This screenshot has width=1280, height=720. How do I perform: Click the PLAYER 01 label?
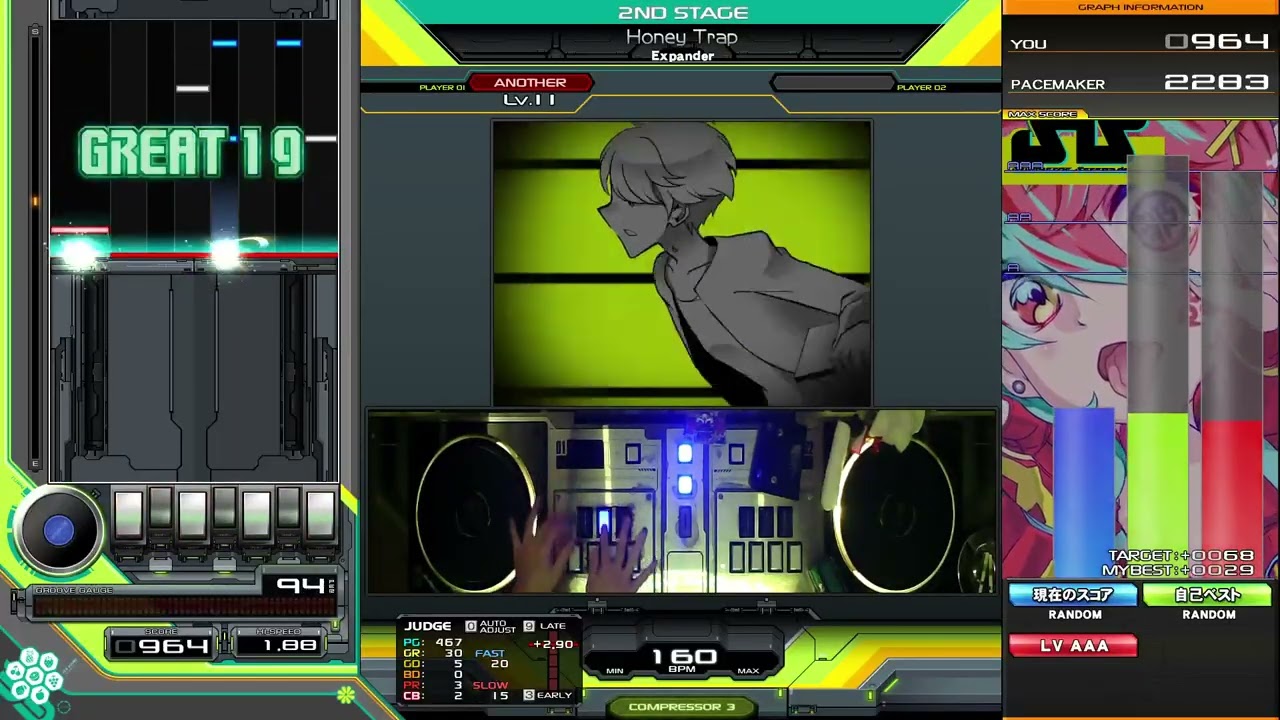click(x=442, y=88)
